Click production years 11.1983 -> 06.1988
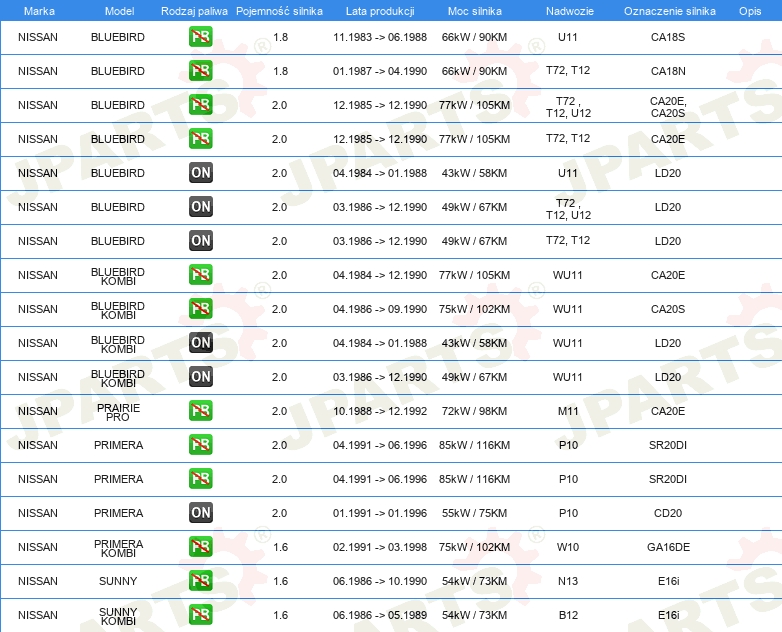This screenshot has width=782, height=632. [380, 37]
